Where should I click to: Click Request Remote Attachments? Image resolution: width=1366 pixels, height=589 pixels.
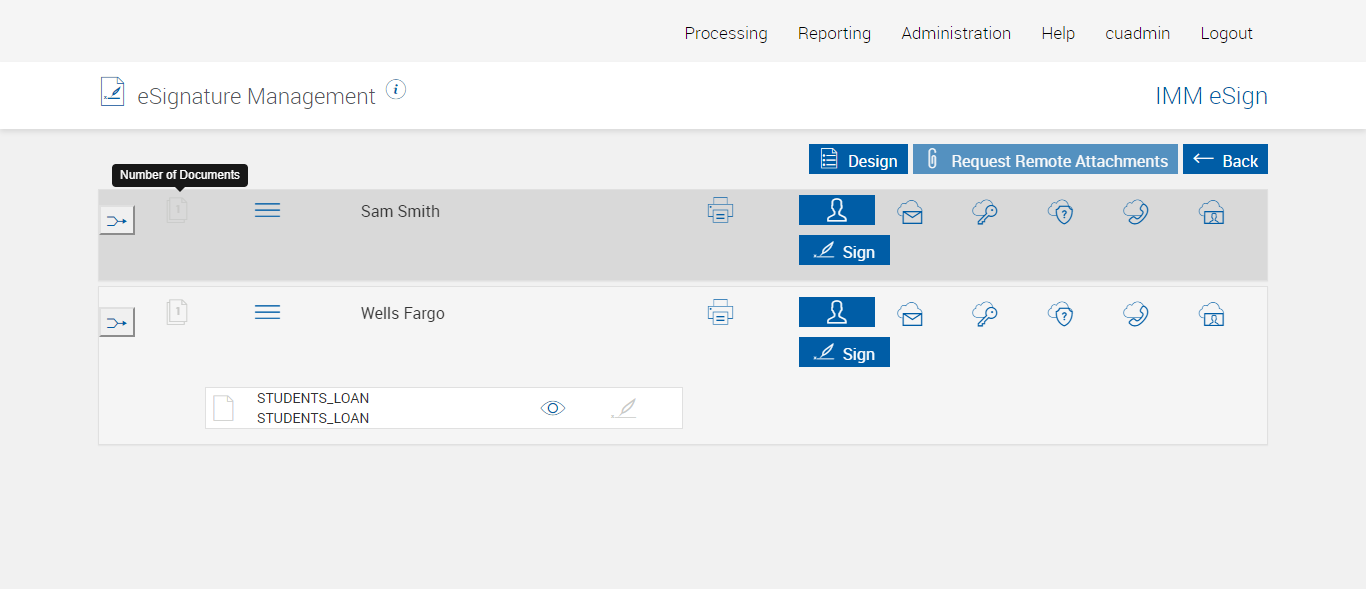tap(1045, 160)
